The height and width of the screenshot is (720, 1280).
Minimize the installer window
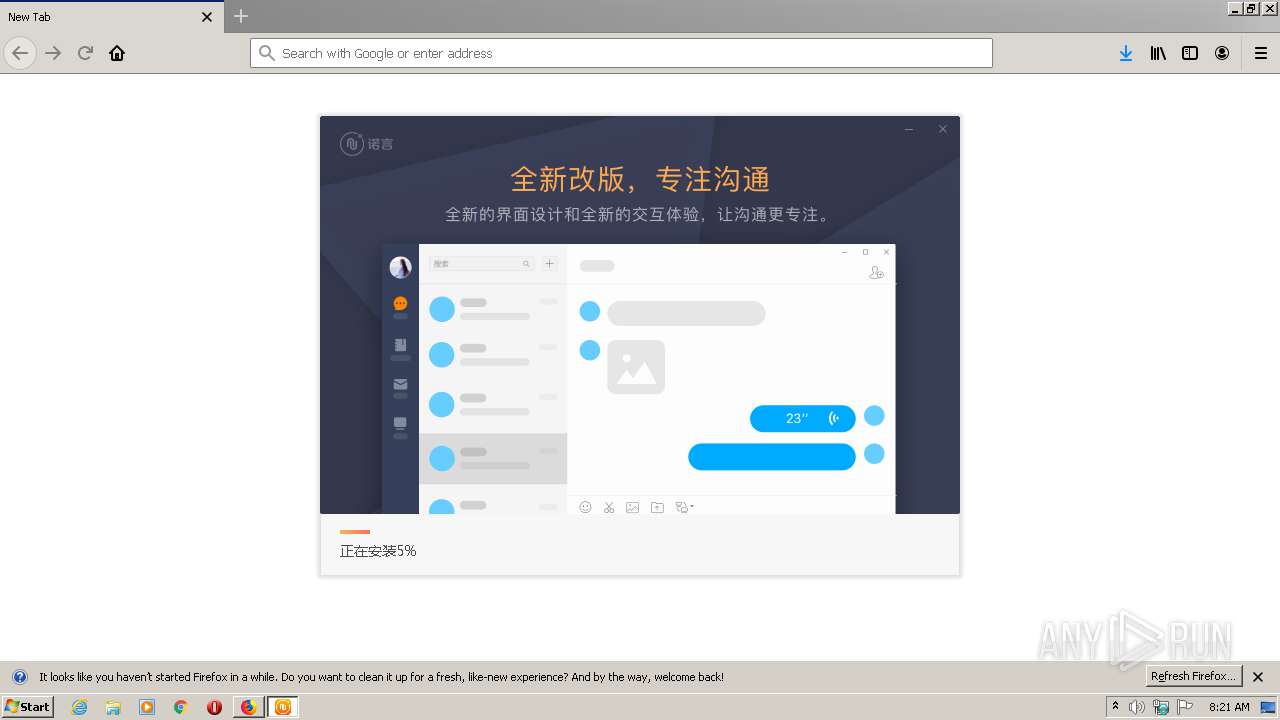(909, 129)
